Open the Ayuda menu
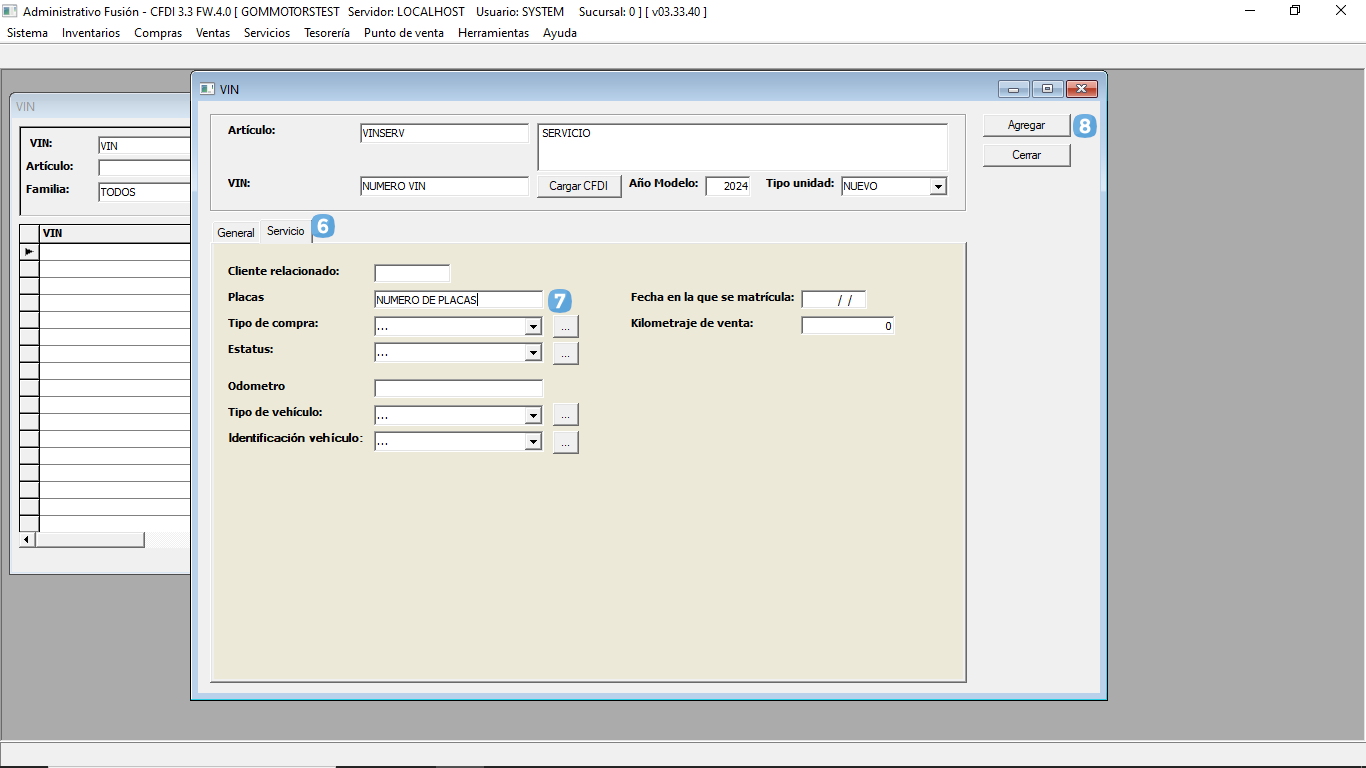 click(560, 33)
